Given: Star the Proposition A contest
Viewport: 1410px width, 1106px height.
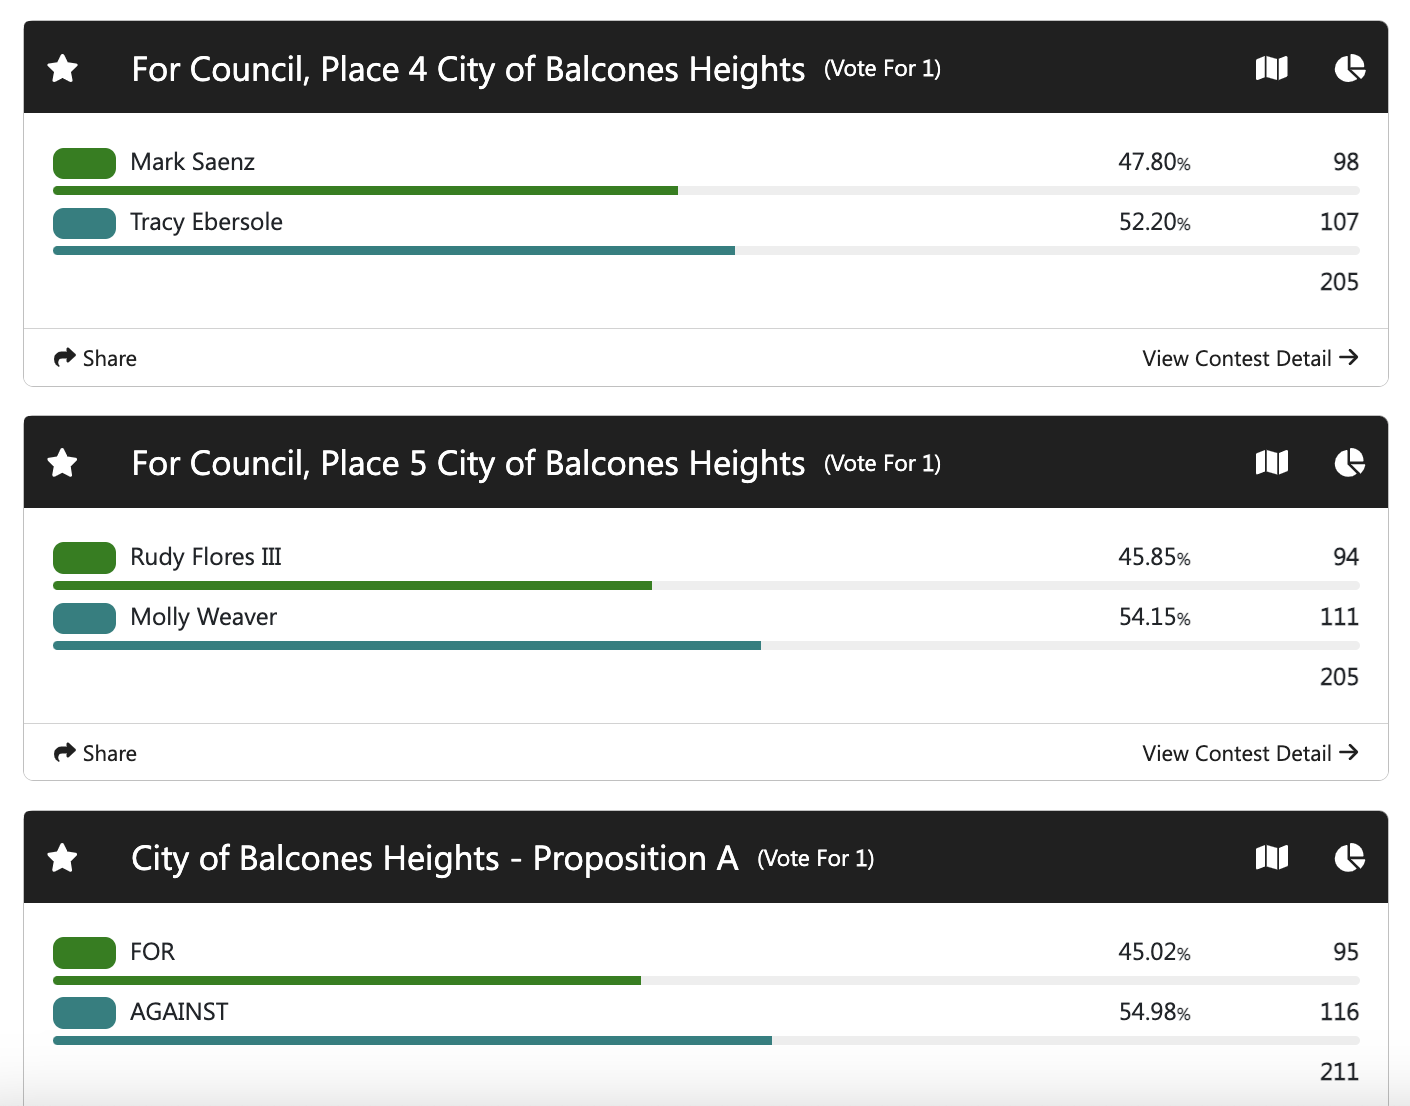Looking at the screenshot, I should 63,858.
